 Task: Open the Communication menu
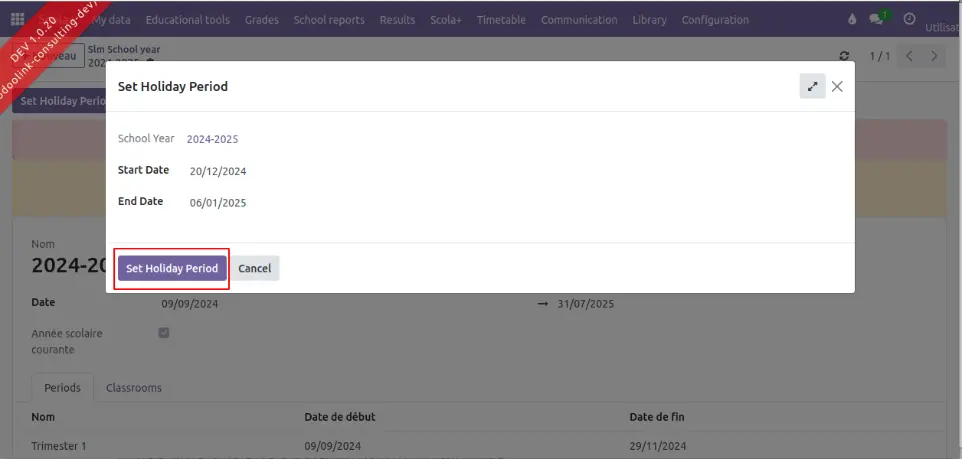(579, 20)
